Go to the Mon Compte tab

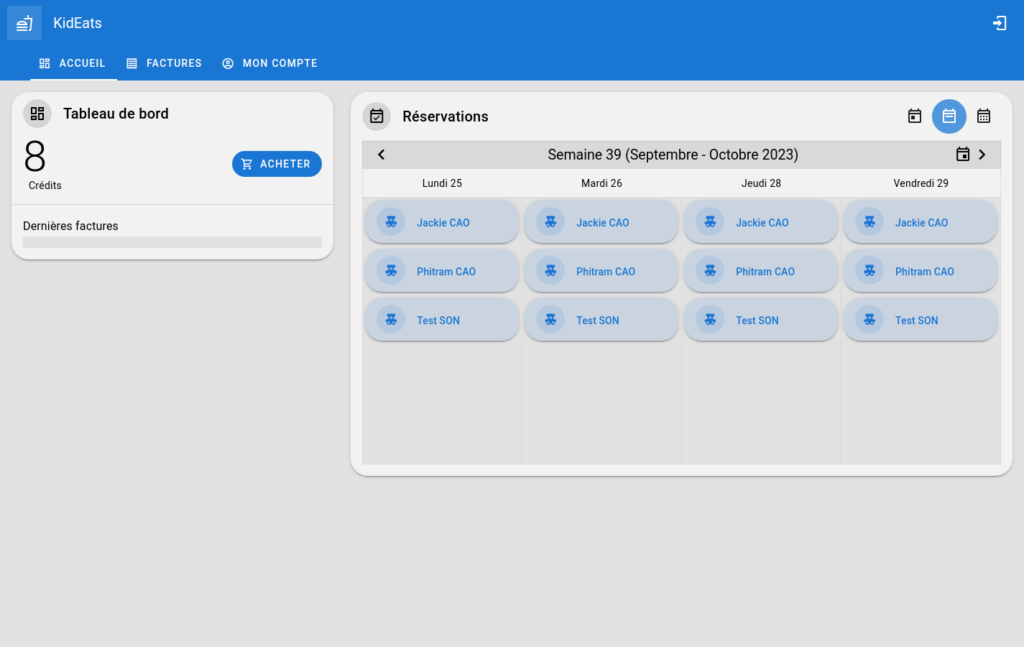pos(270,63)
